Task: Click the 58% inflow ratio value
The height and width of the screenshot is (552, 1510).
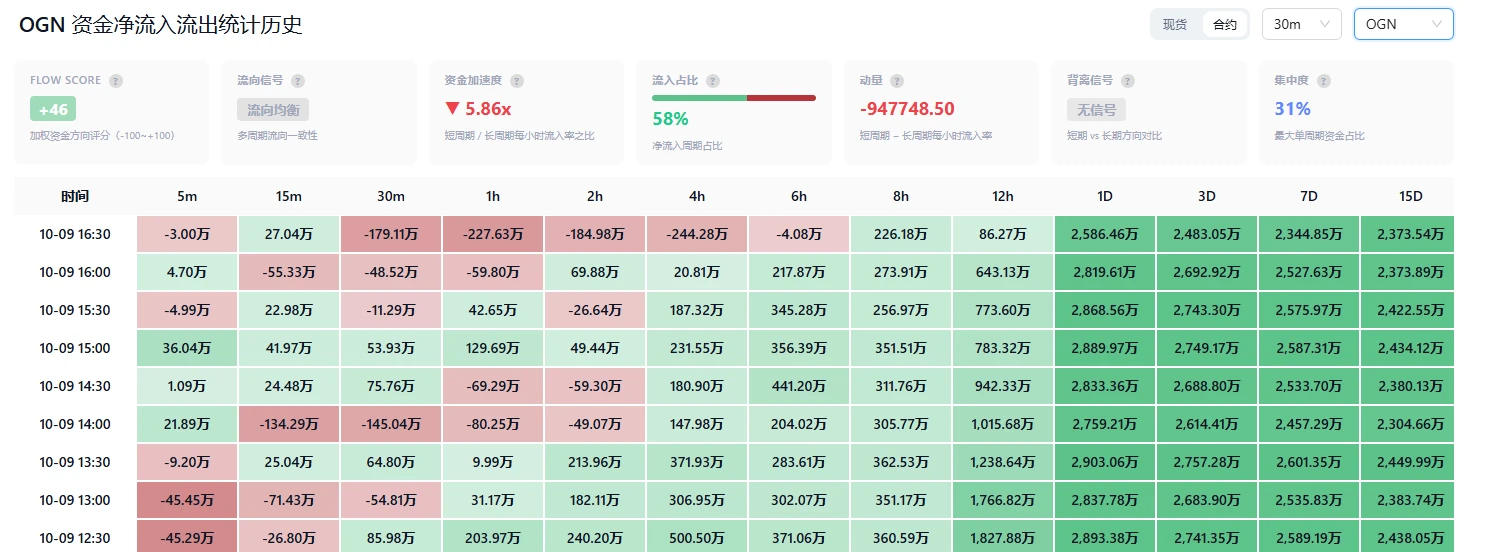Action: click(x=670, y=119)
